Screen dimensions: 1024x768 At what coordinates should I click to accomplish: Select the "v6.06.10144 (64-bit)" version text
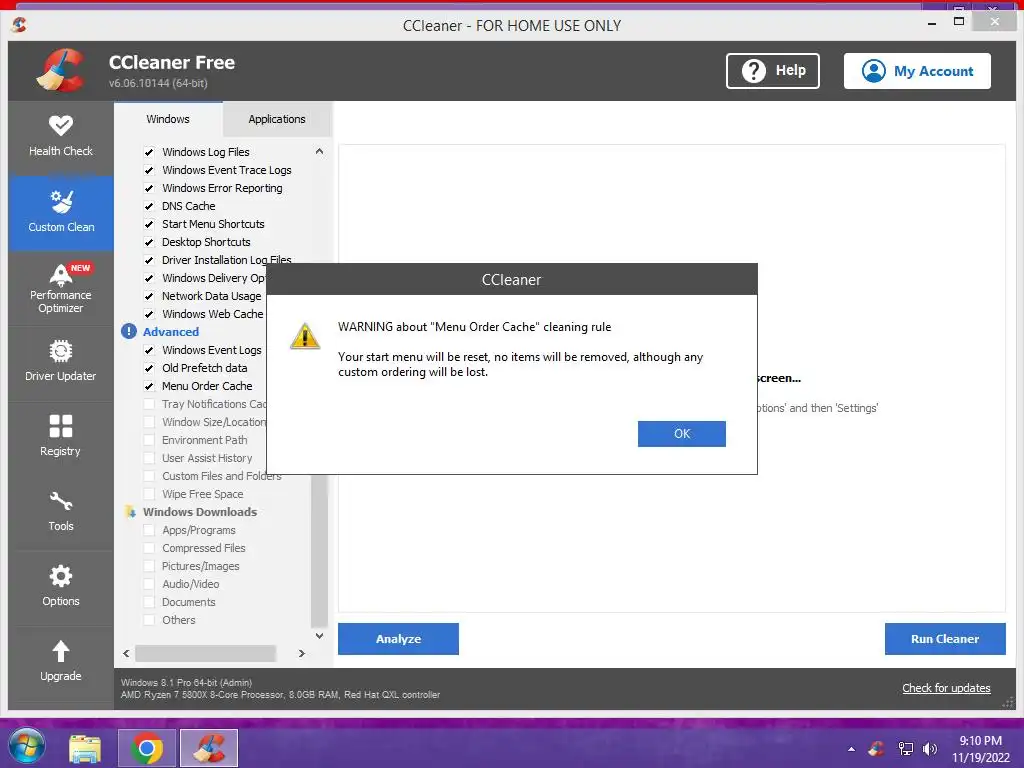[x=158, y=83]
